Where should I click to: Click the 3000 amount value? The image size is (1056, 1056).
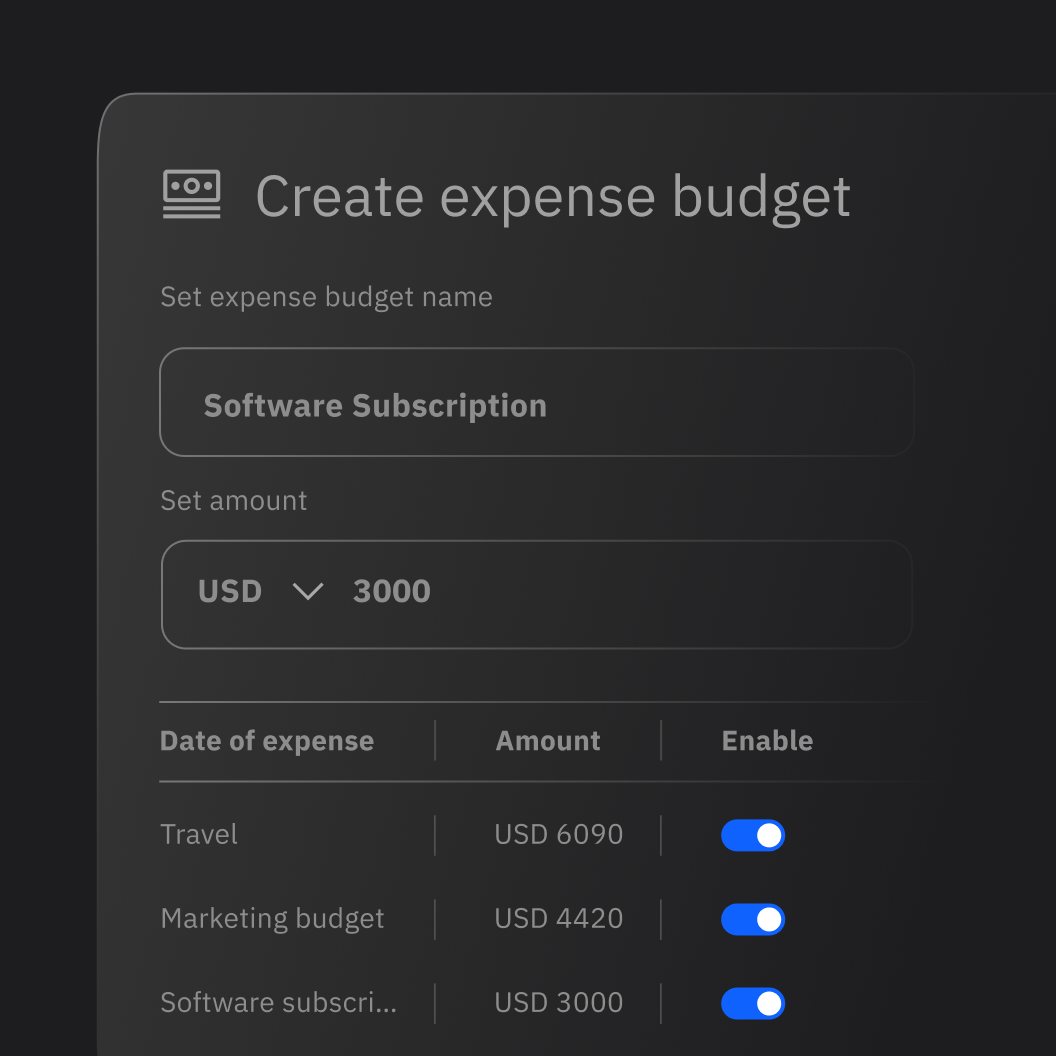click(391, 591)
